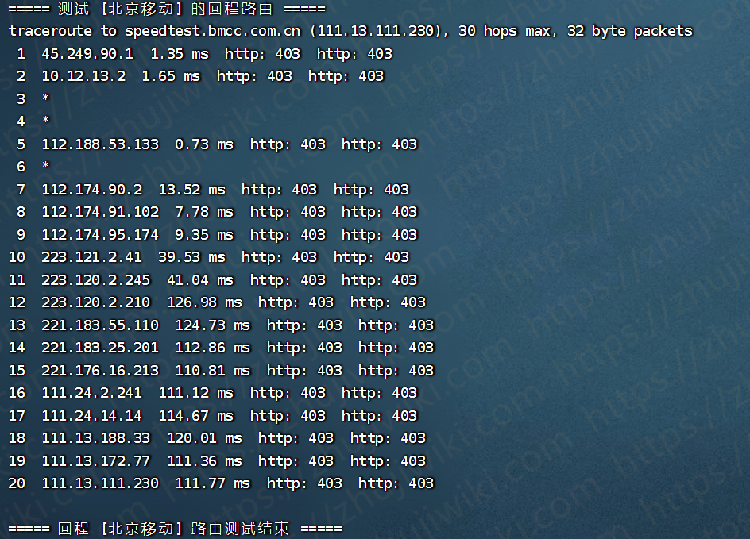Select latency 9.35 ms
This screenshot has width=750, height=539.
[205, 235]
